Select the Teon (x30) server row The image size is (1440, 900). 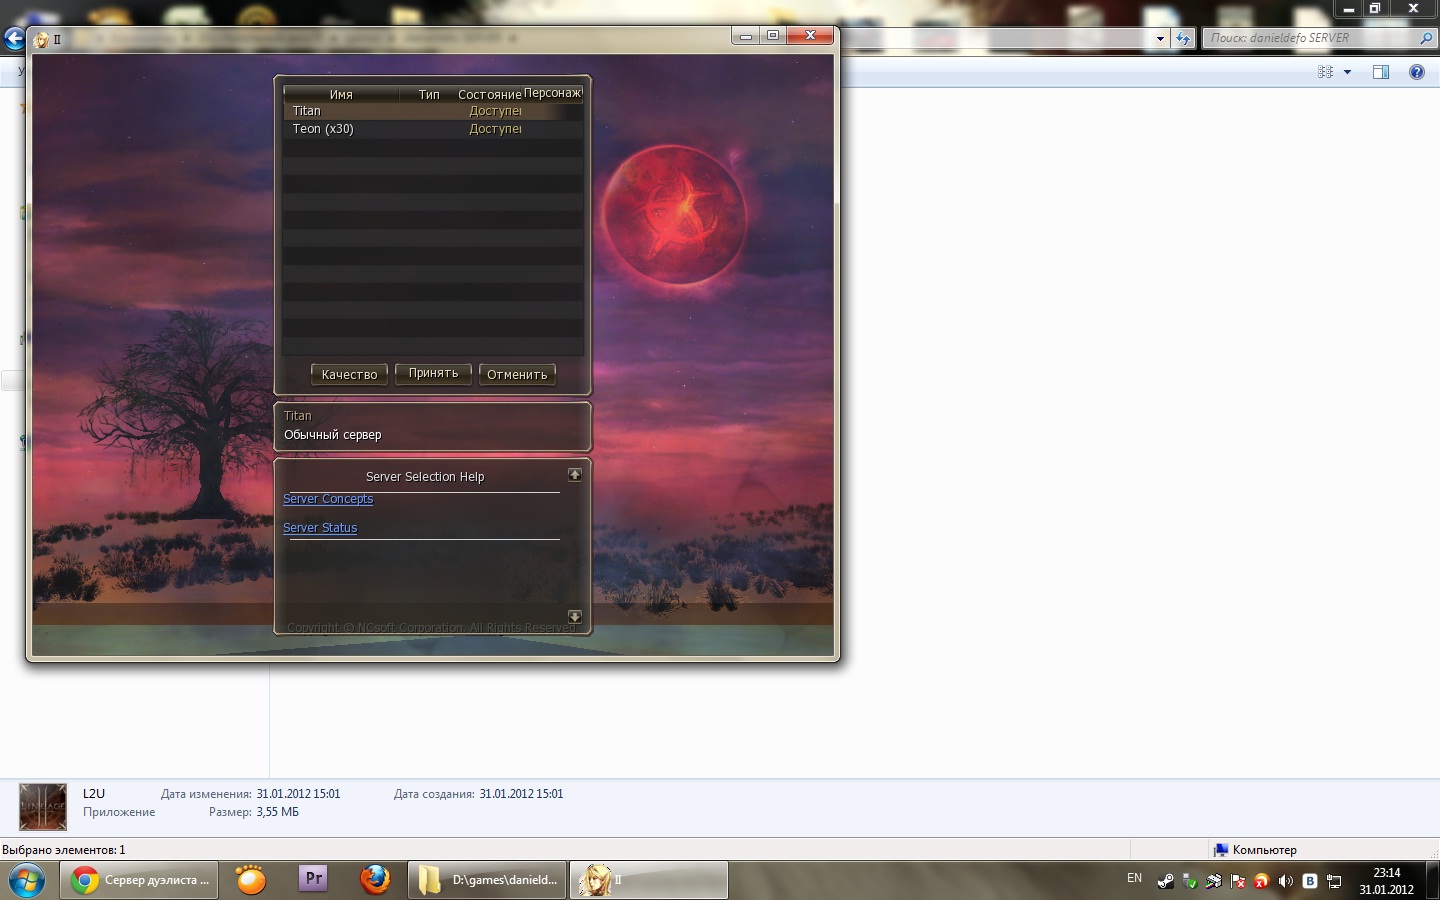pos(433,129)
